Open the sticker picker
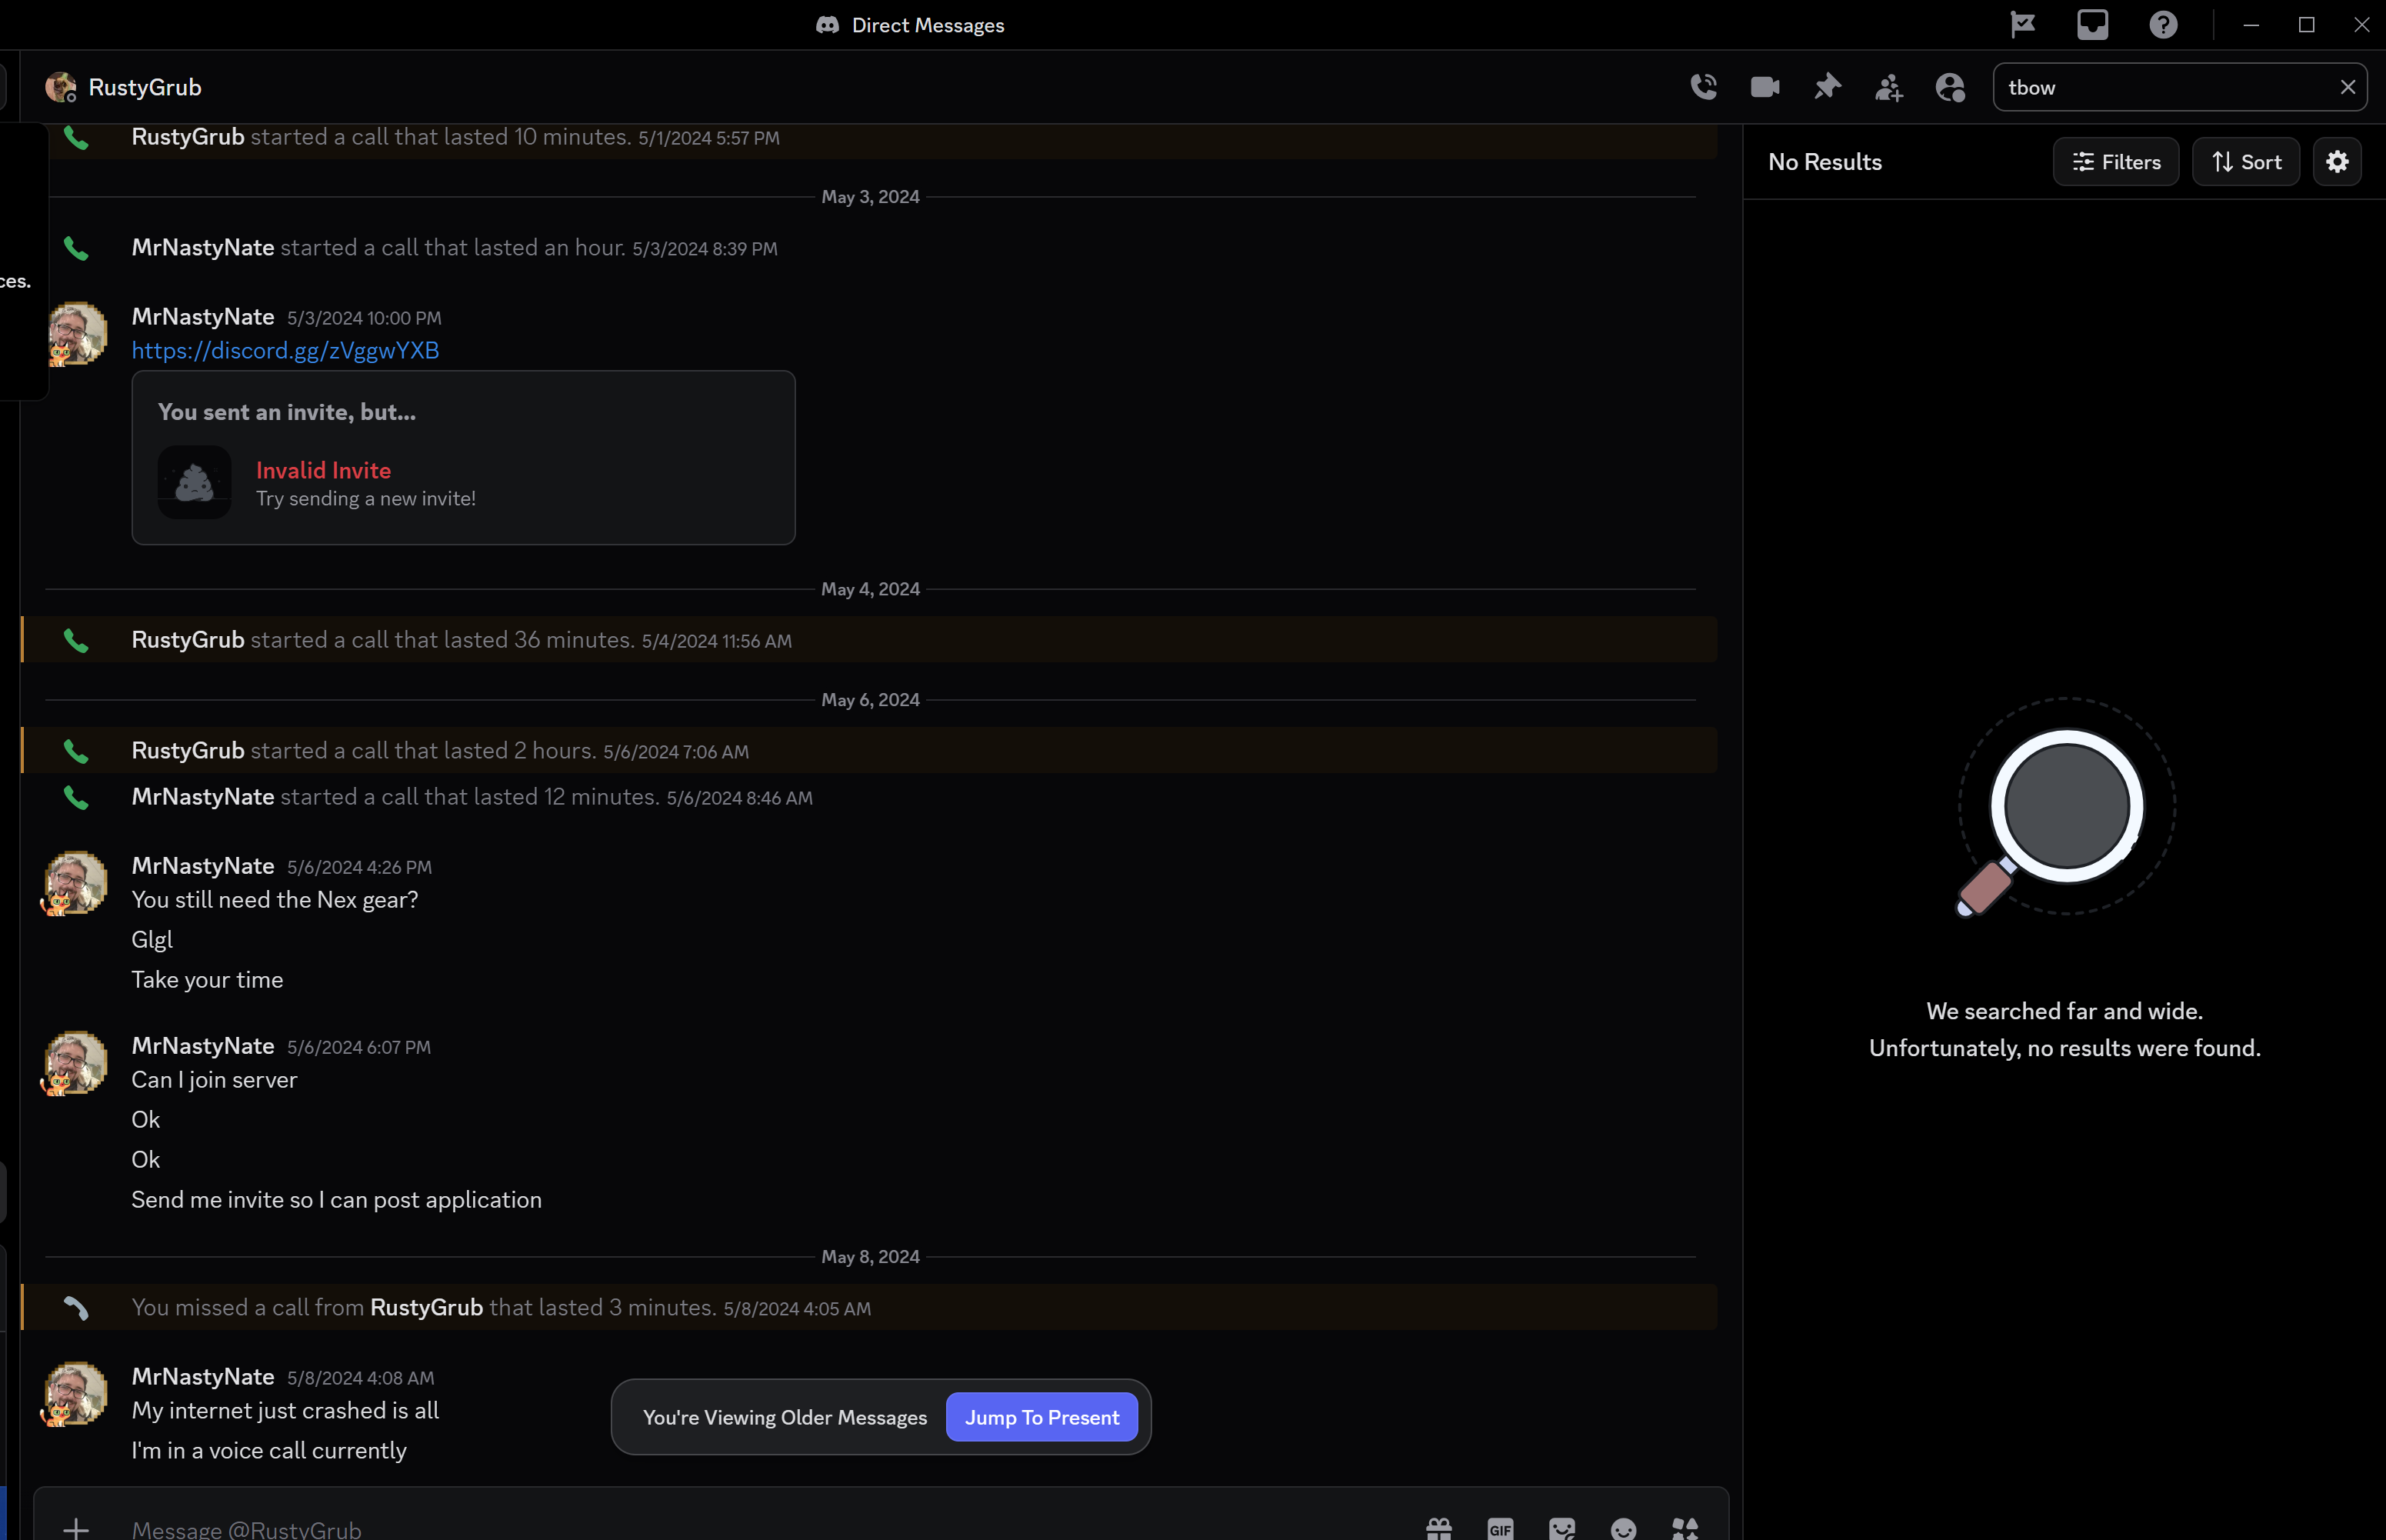Screen dimensions: 2386x1540 [x=1562, y=1528]
